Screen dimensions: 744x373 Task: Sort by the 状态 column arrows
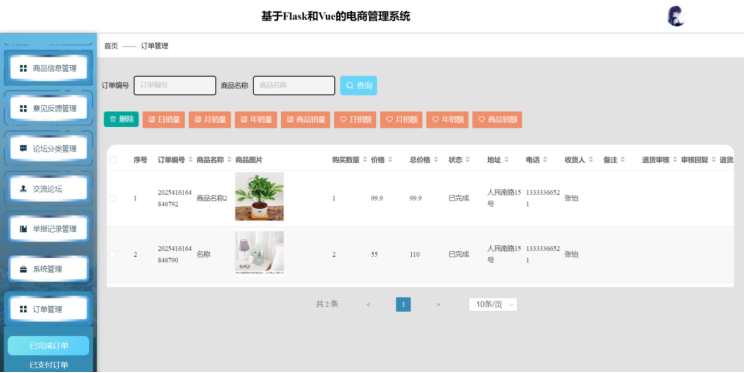(467, 160)
